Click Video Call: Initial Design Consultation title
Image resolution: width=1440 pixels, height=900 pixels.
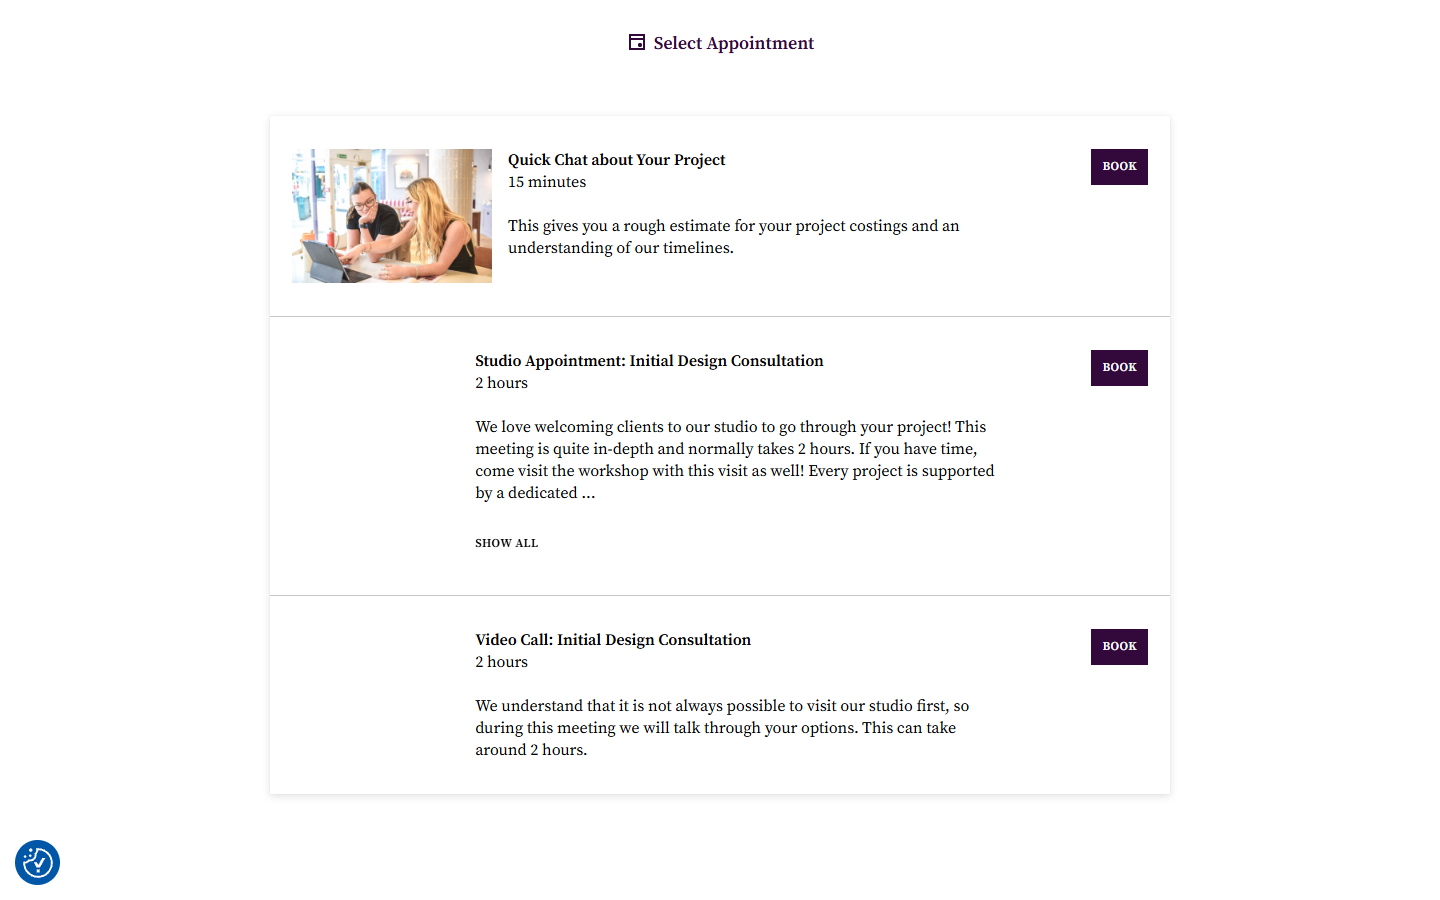[613, 640]
